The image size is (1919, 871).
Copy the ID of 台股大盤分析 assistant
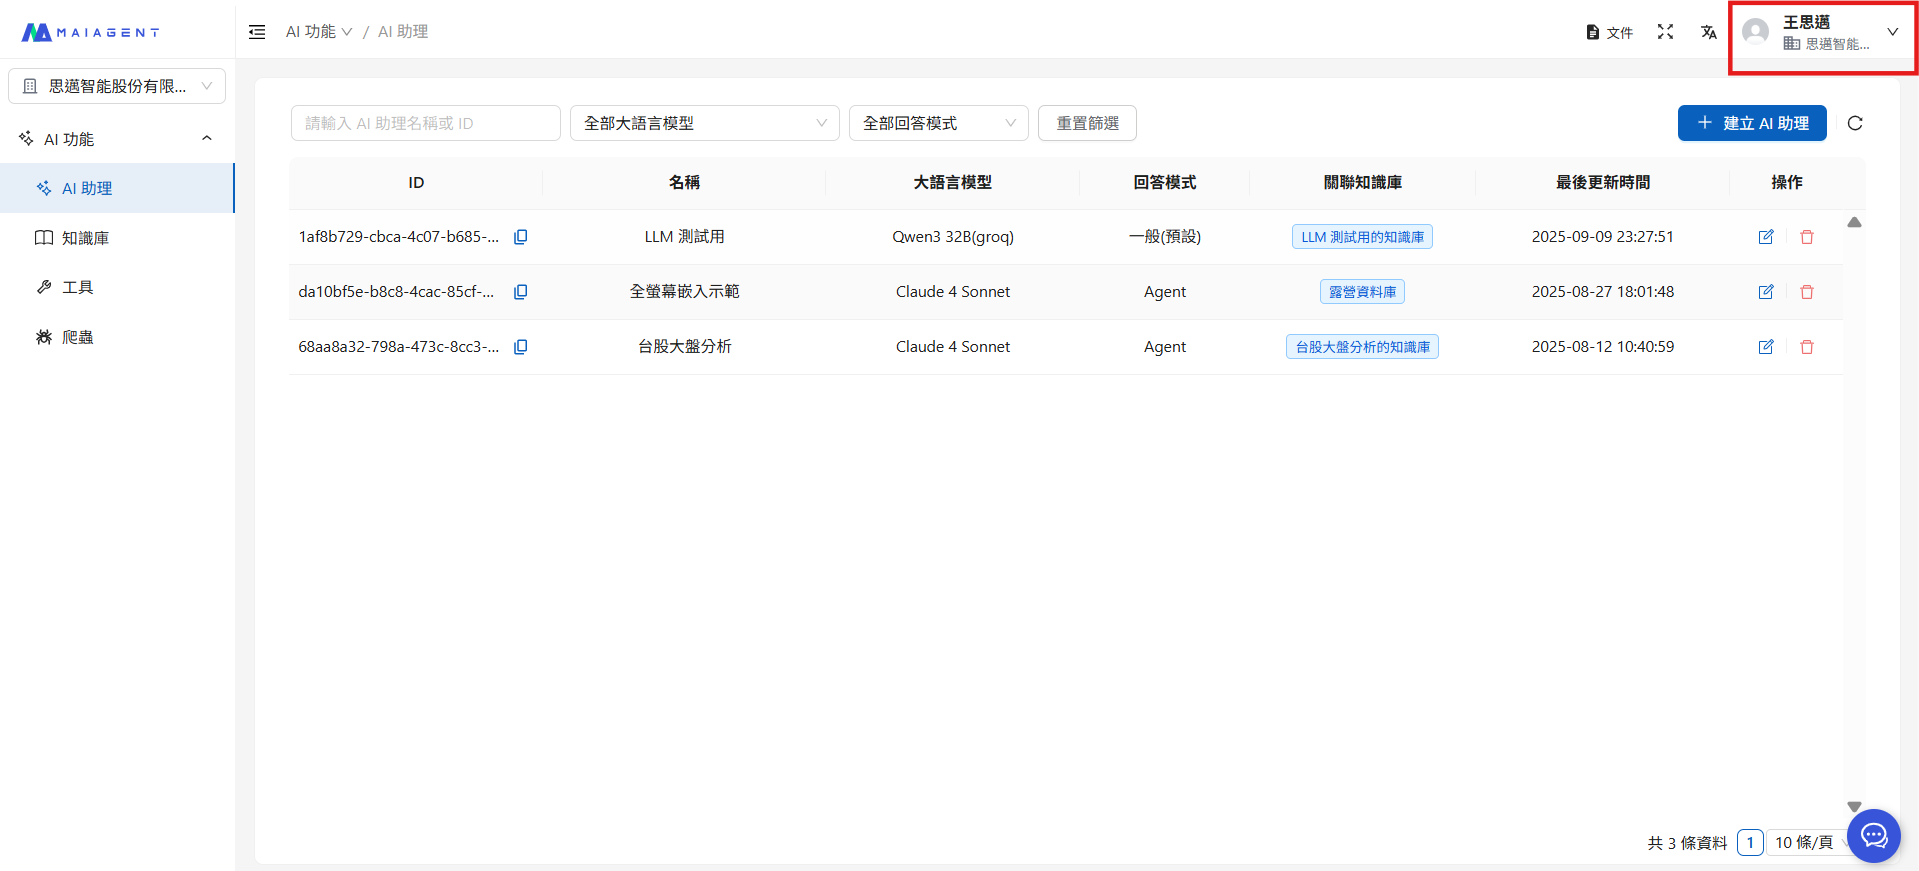coord(521,347)
